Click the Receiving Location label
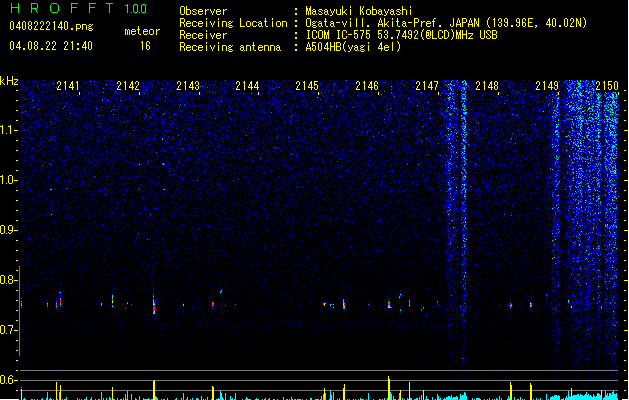The width and height of the screenshot is (629, 400). point(233,23)
